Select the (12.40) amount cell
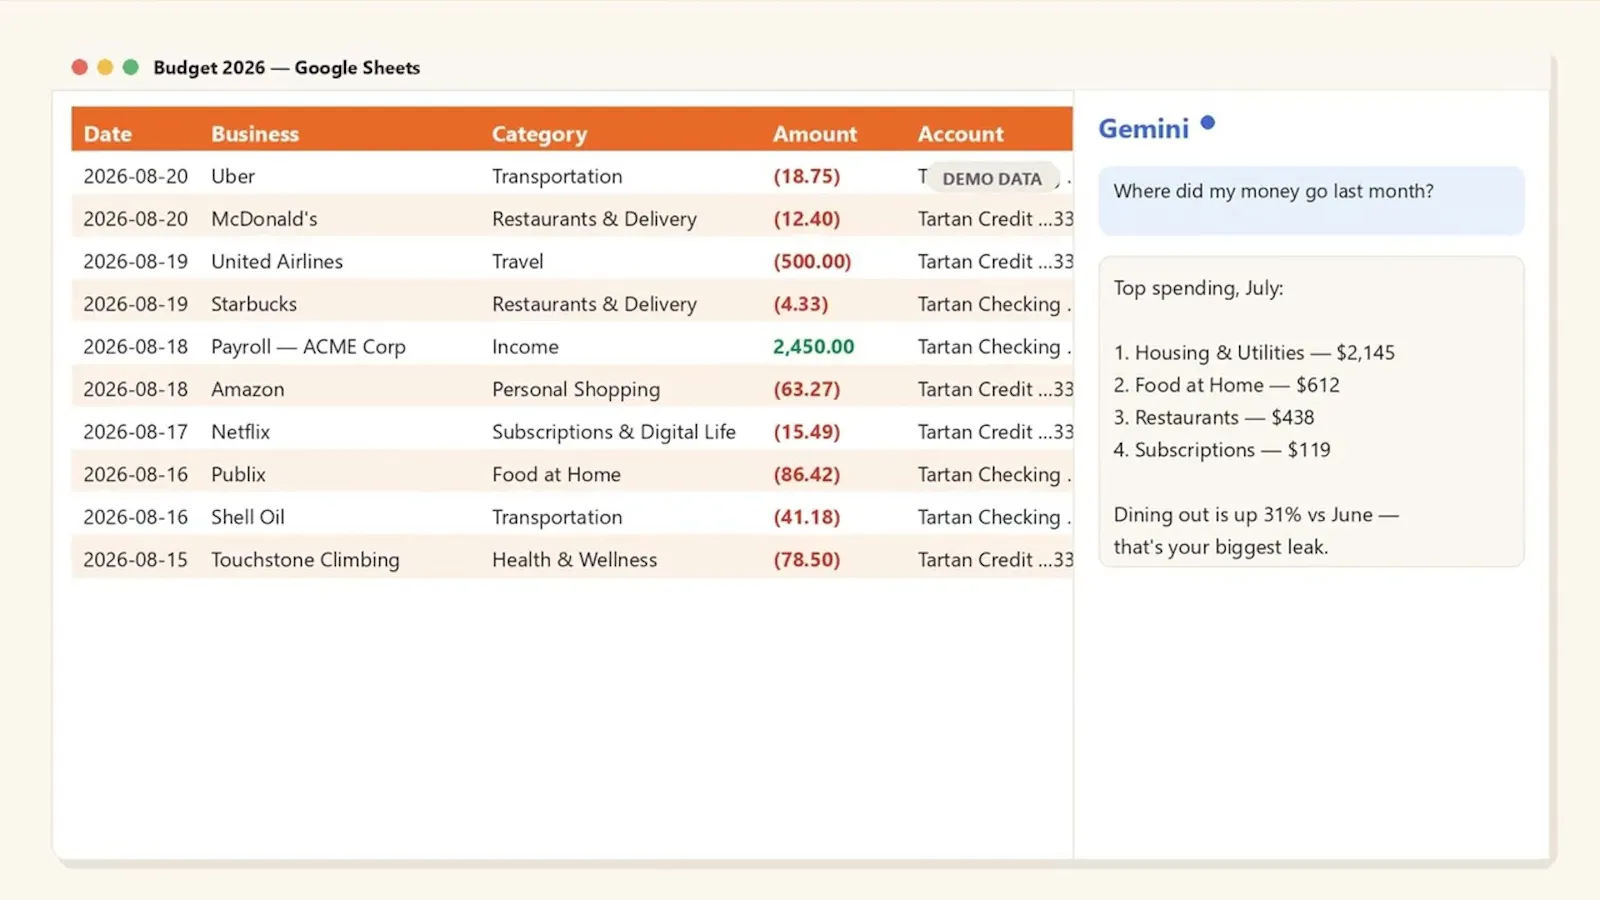Screen dimensions: 1600x900 [807, 219]
